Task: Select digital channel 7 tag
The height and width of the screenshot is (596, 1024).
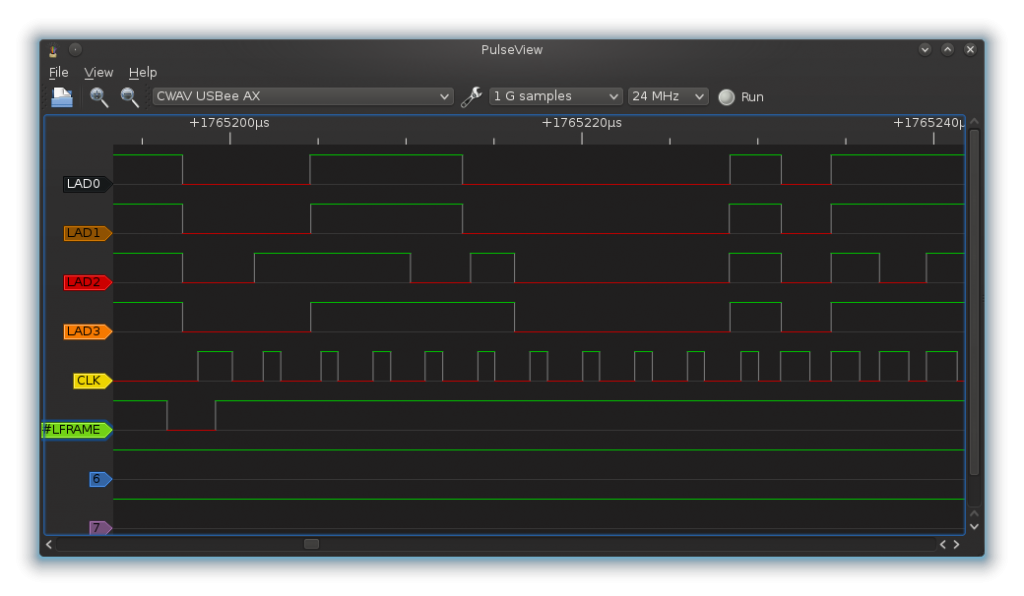Action: 99,528
